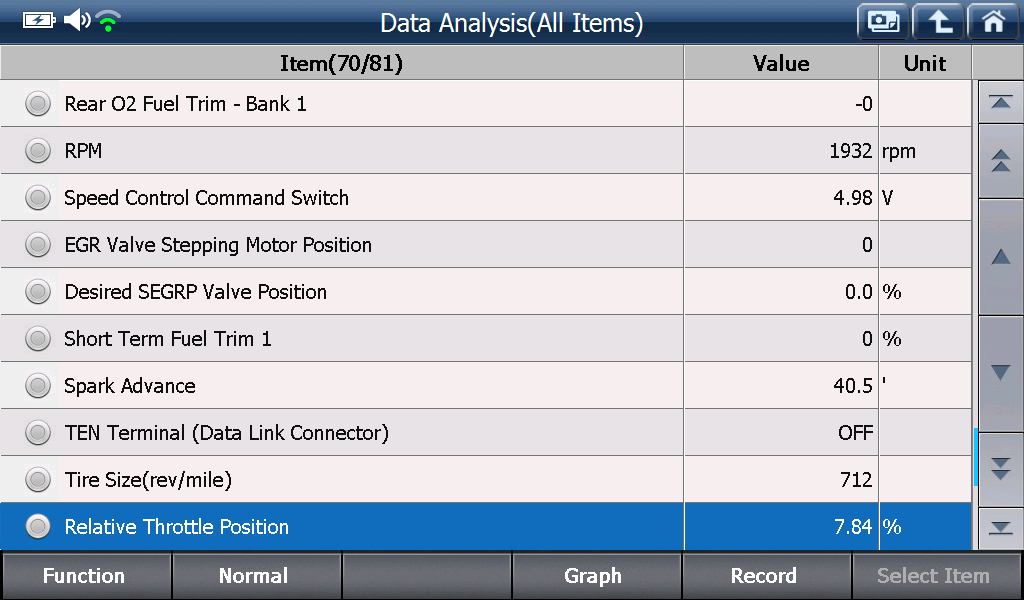Jump to bottom of list arrow
Viewport: 1024px width, 600px height.
(x=1000, y=528)
